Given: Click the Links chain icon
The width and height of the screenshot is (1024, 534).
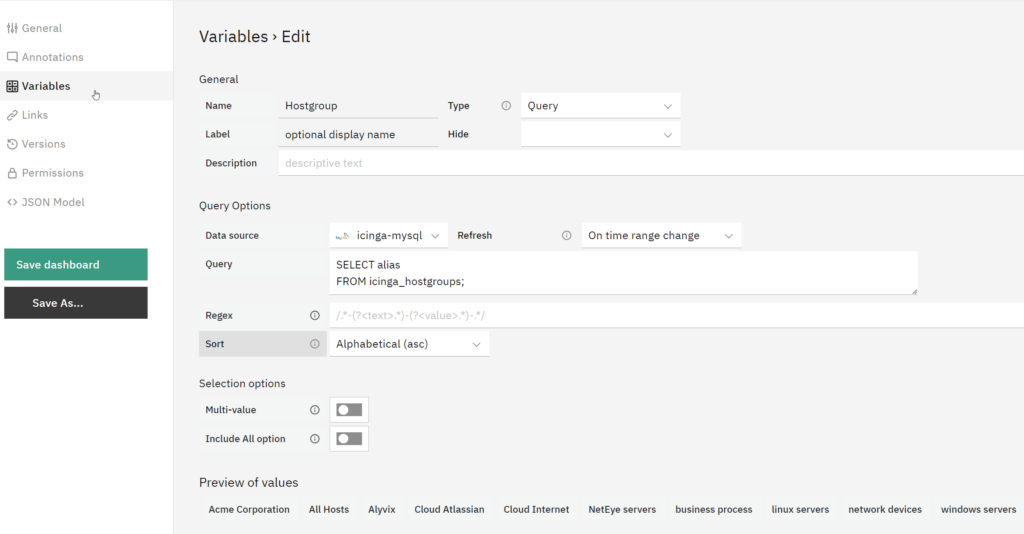Looking at the screenshot, I should [x=12, y=115].
